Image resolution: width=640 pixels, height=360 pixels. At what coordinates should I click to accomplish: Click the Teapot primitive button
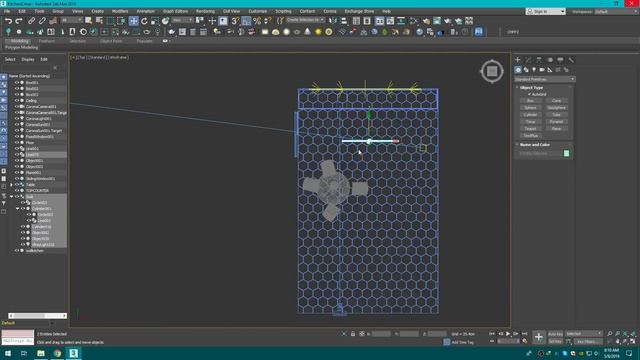click(530, 129)
